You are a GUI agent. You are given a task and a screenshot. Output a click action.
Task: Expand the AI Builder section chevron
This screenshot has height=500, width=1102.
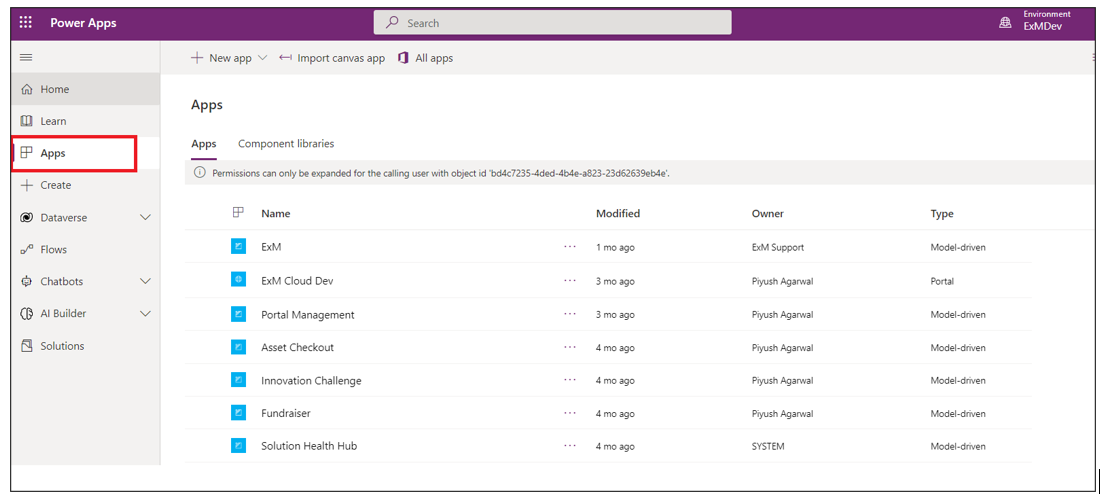pos(145,314)
